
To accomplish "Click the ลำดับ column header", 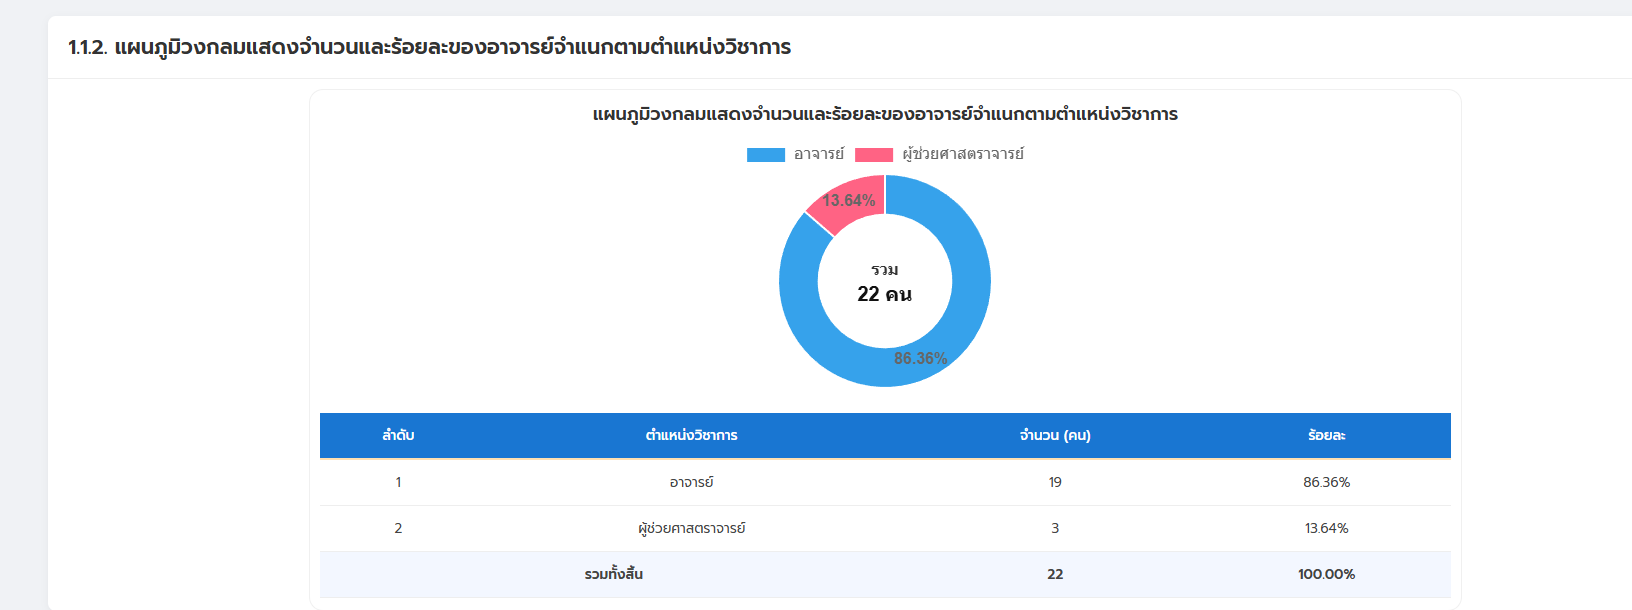I will click(398, 436).
